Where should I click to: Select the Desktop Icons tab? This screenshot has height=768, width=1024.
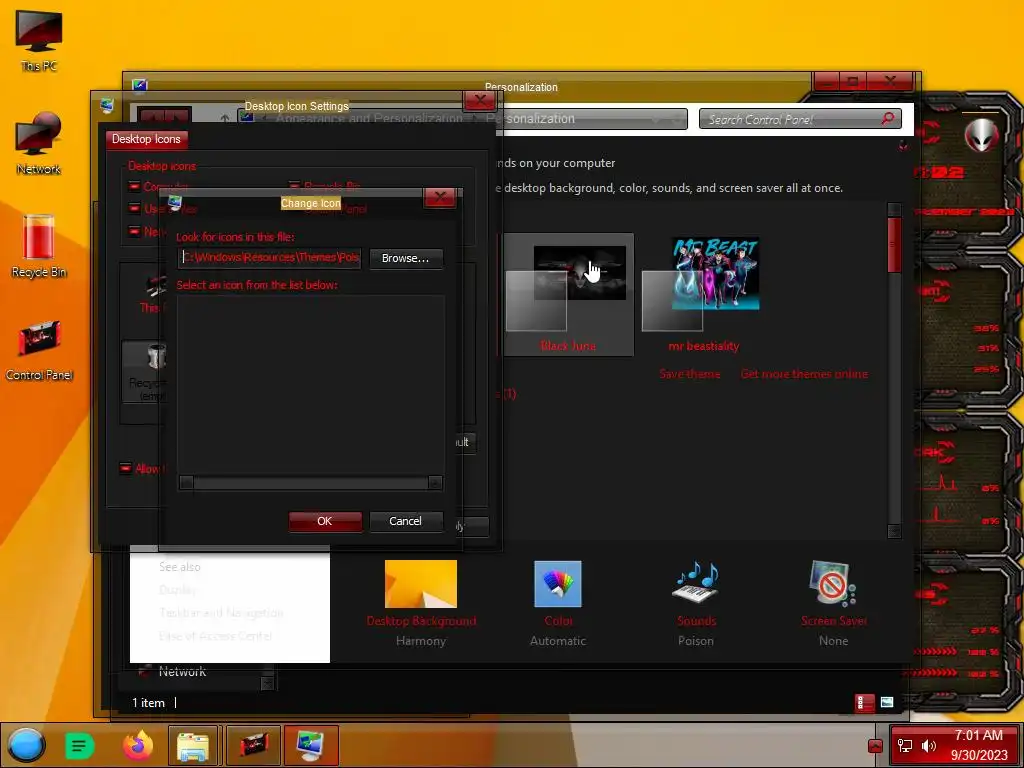[x=146, y=139]
